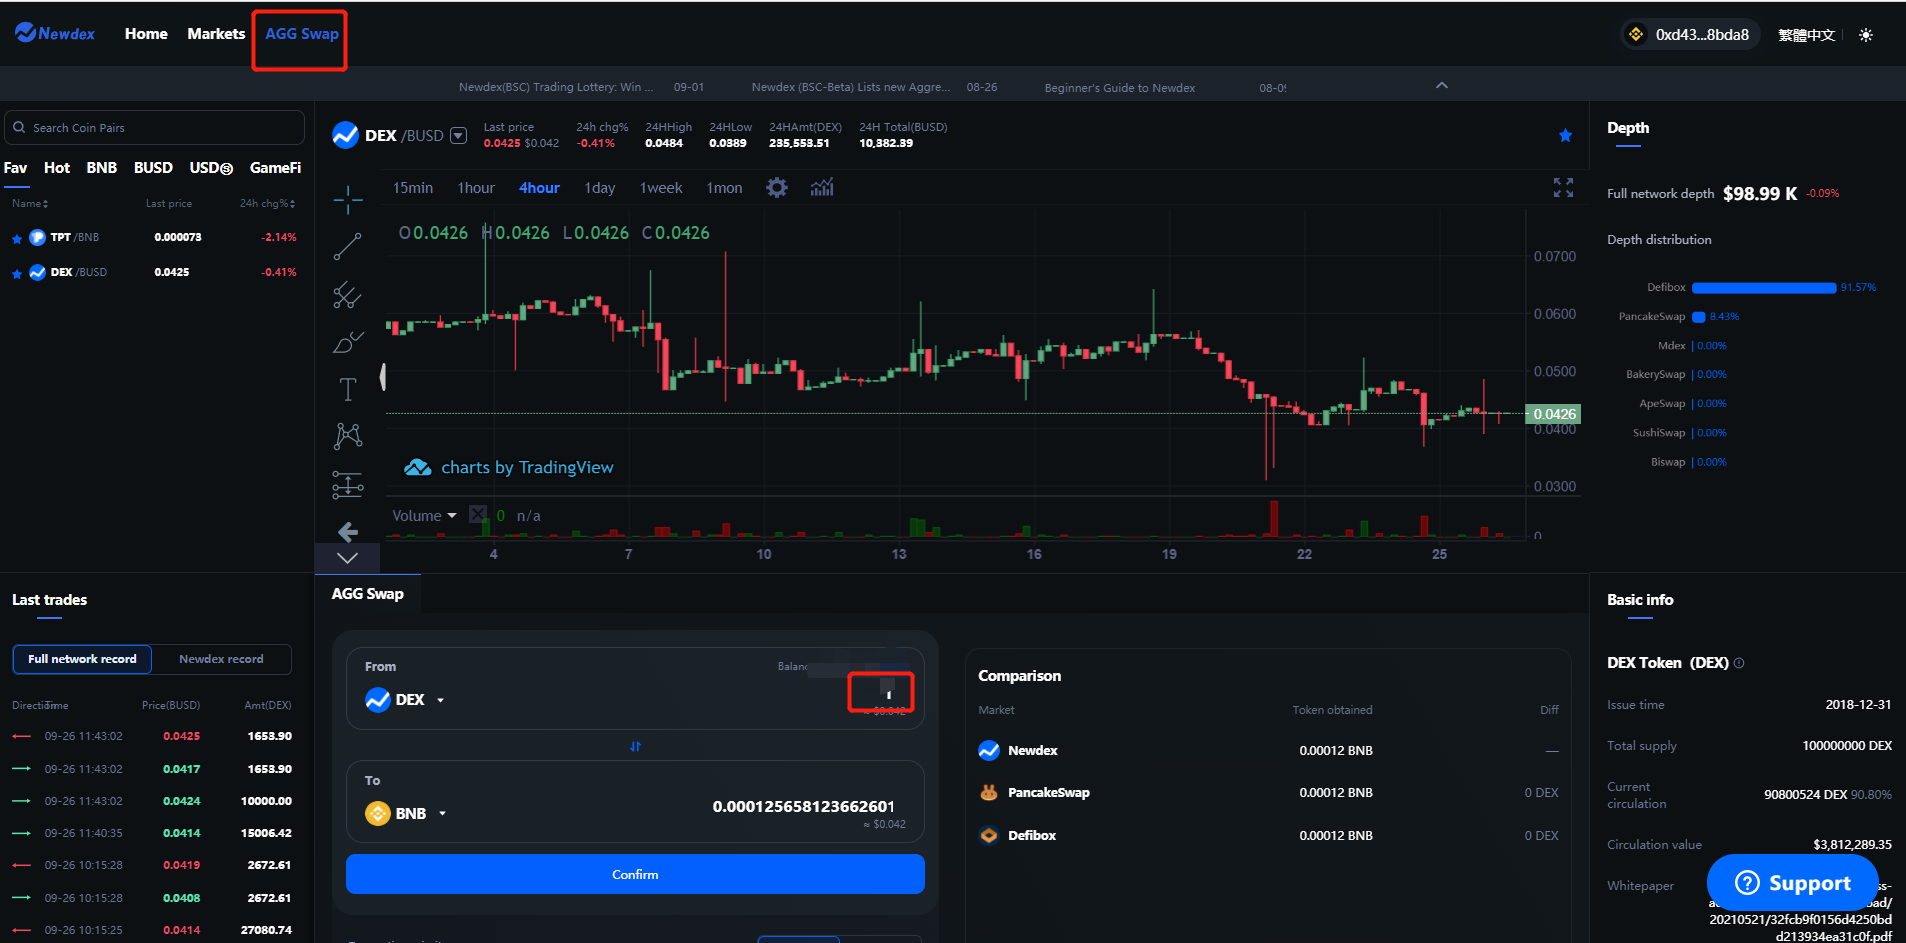The width and height of the screenshot is (1906, 943).
Task: Click the back arrow in chart toolbar
Action: [x=348, y=532]
